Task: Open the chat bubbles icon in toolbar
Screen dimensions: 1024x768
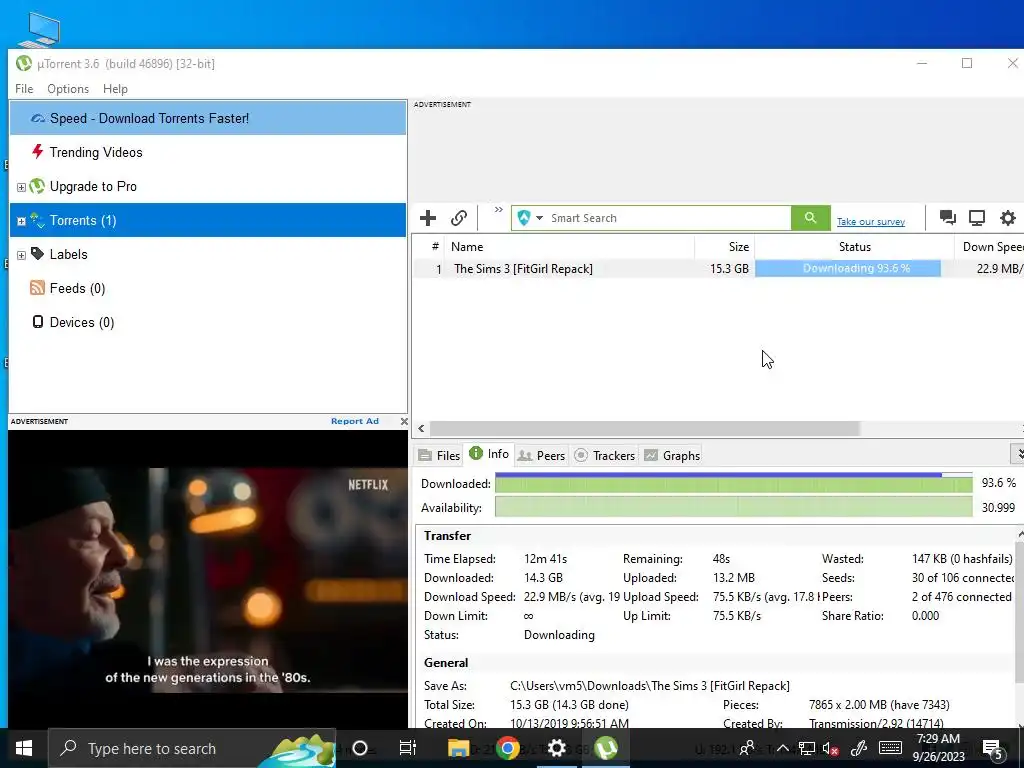Action: (948, 217)
